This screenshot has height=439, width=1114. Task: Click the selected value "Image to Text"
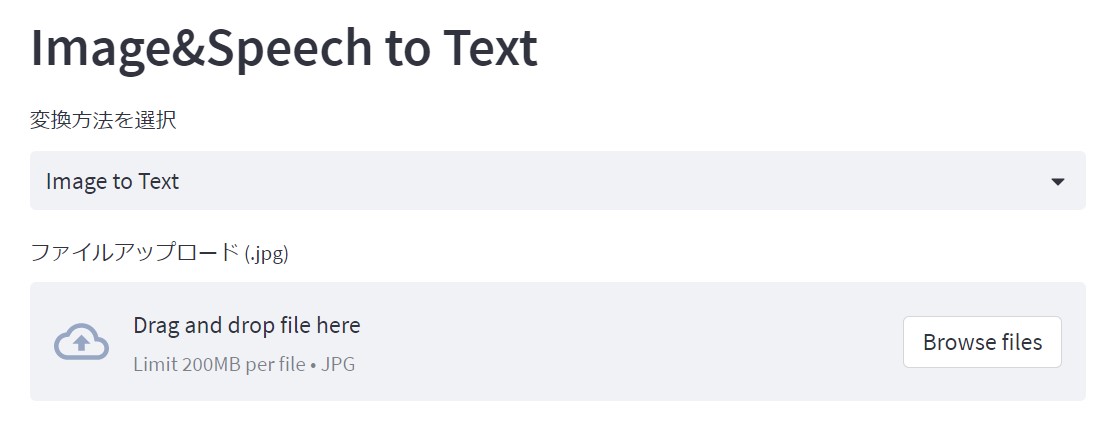tap(112, 181)
